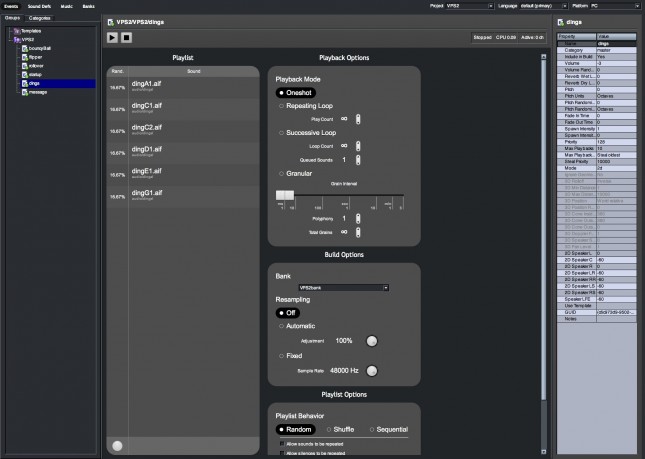Click the Adjustment knob under Automatic resampling
645x459 pixels.
point(371,340)
